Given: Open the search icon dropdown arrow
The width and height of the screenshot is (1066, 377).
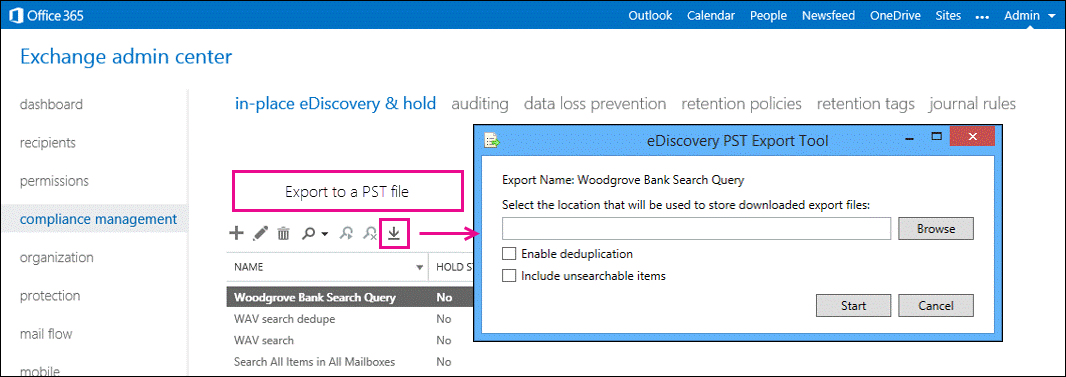Looking at the screenshot, I should [325, 234].
